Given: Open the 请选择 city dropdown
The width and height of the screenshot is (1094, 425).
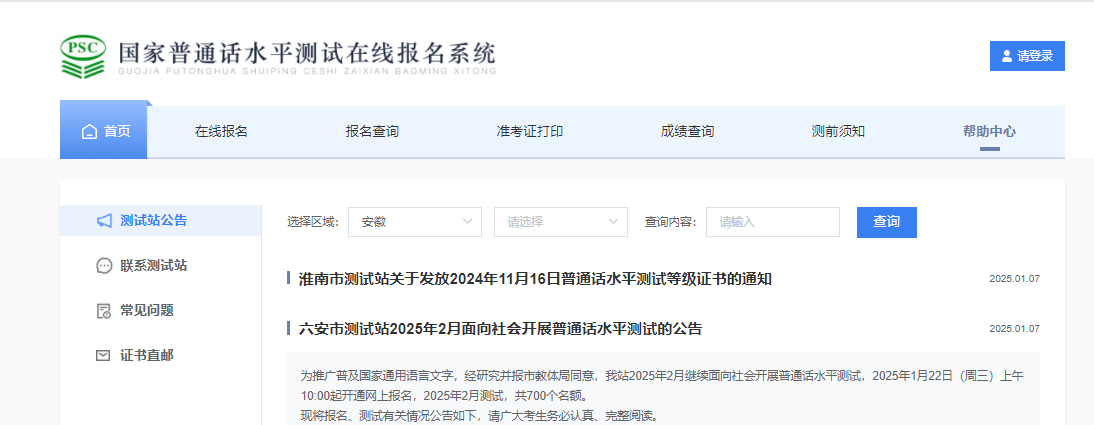Looking at the screenshot, I should [x=561, y=222].
